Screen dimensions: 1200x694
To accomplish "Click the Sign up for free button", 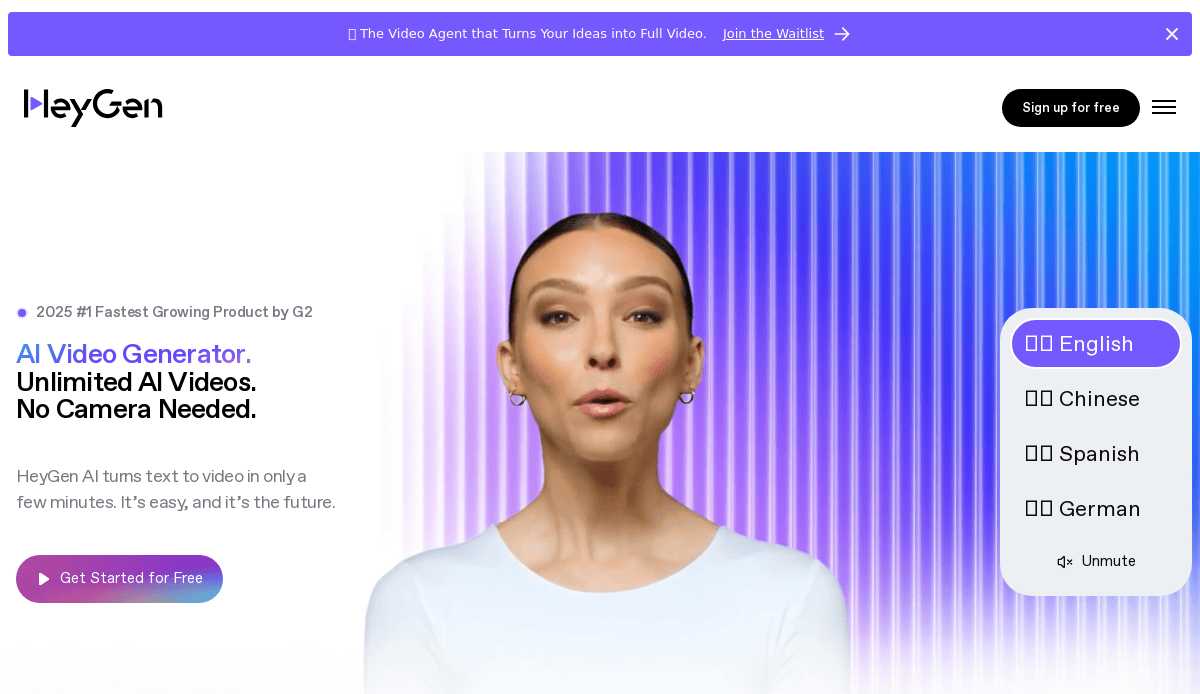I will pos(1070,108).
